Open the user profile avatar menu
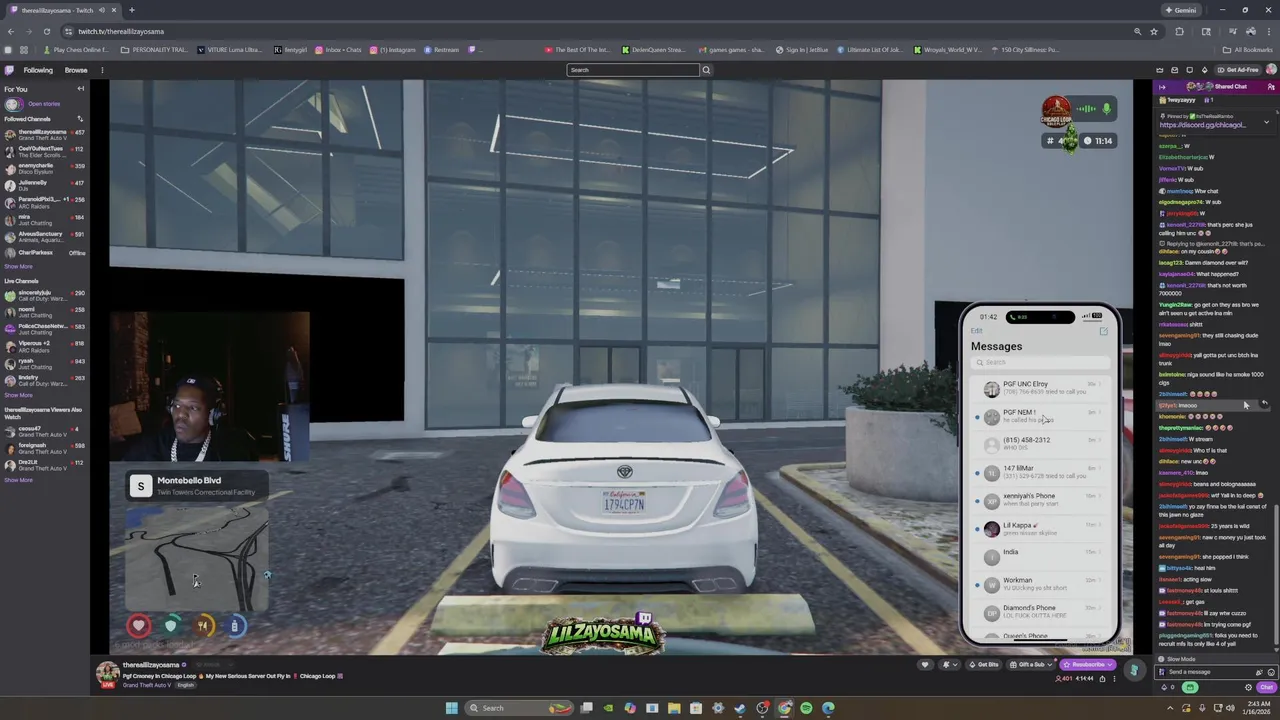The height and width of the screenshot is (720, 1280). tap(1271, 70)
